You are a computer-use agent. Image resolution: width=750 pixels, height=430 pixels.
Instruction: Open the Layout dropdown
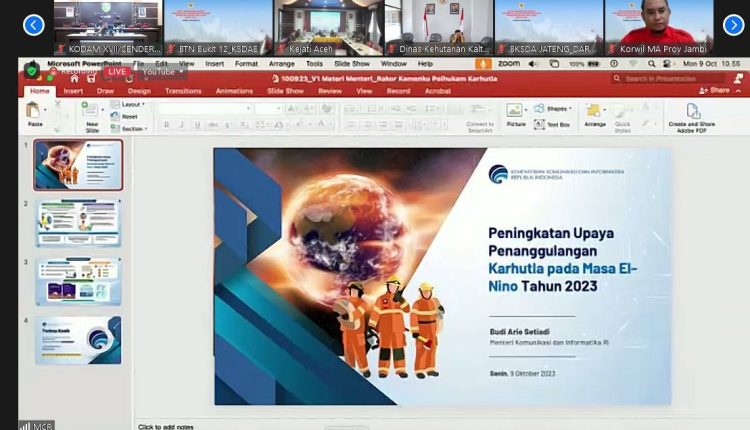tap(130, 104)
